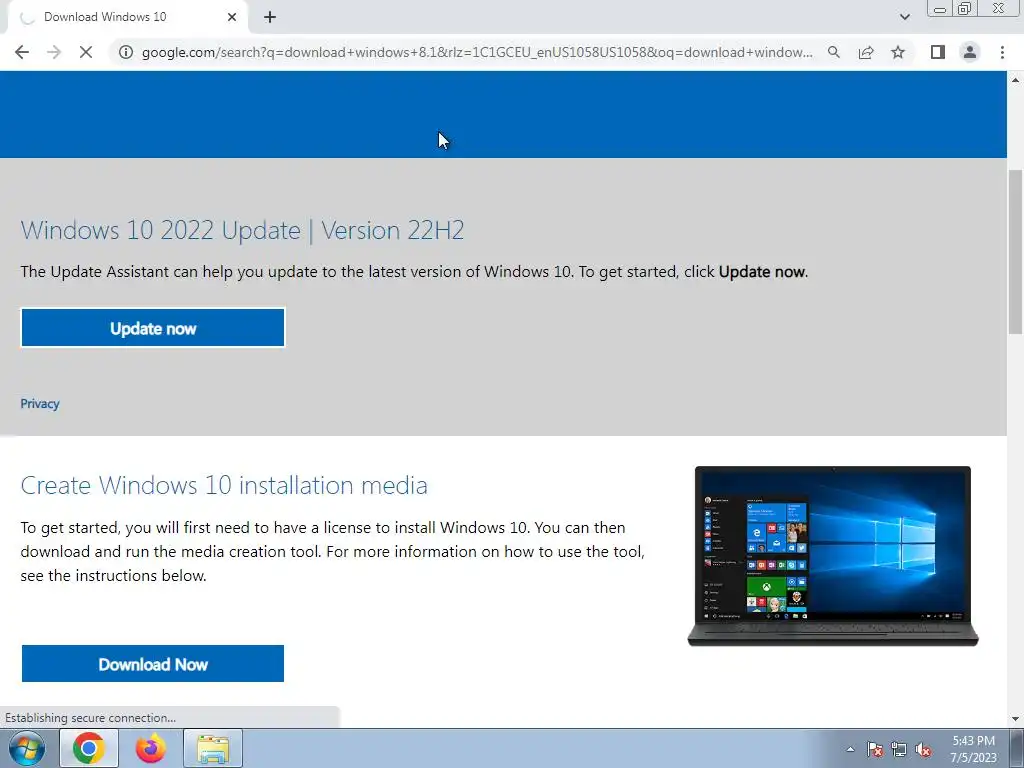Open the Privacy link
1024x768 pixels.
40,404
